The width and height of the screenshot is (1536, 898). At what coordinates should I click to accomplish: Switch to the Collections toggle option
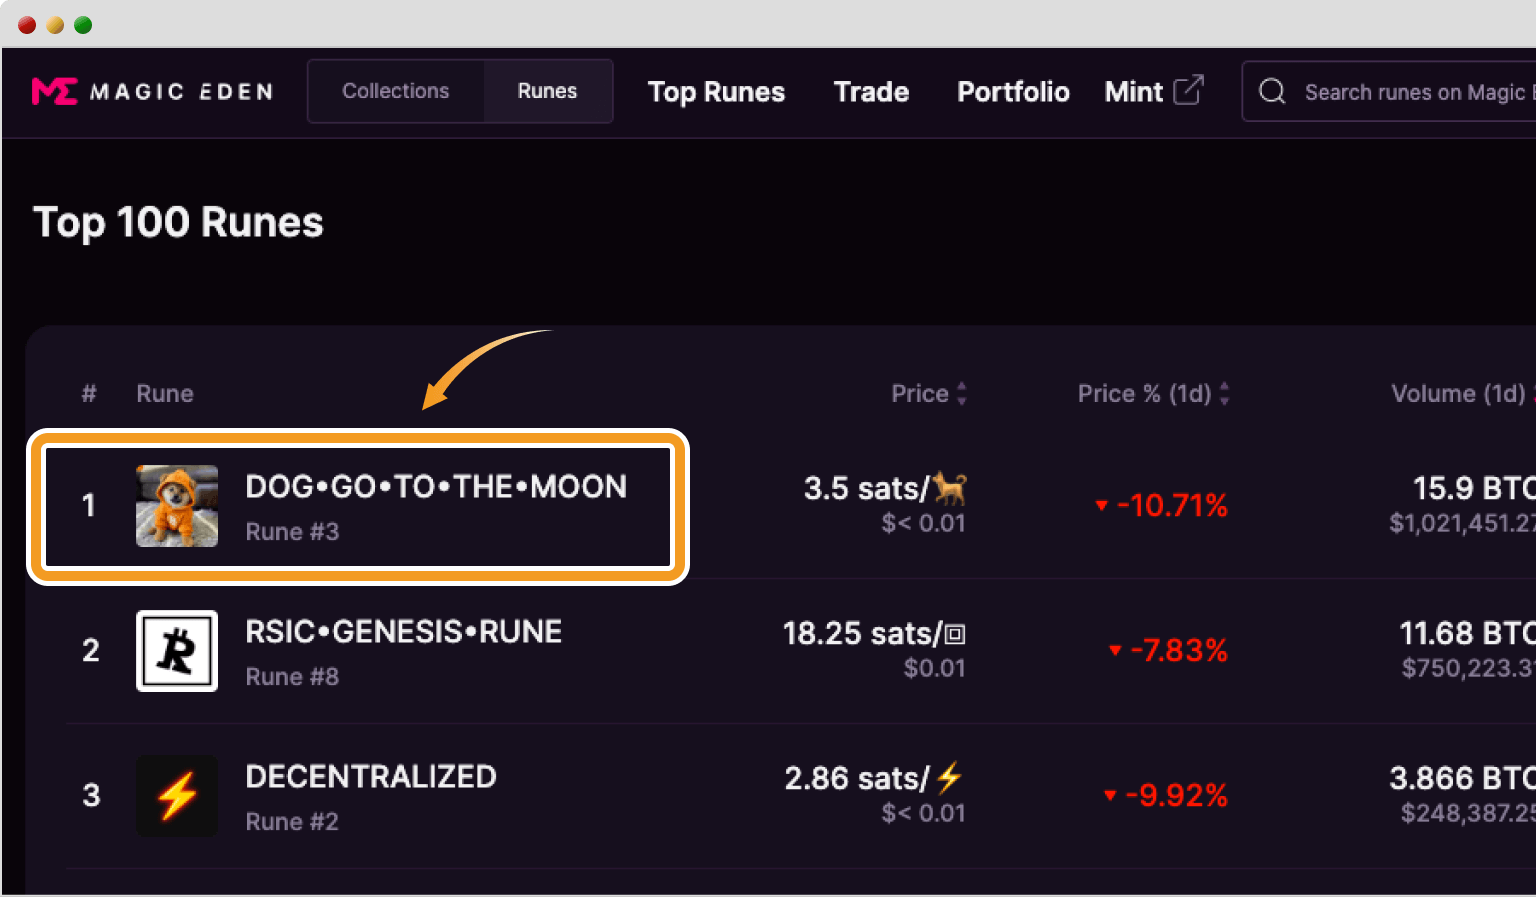pyautogui.click(x=396, y=91)
